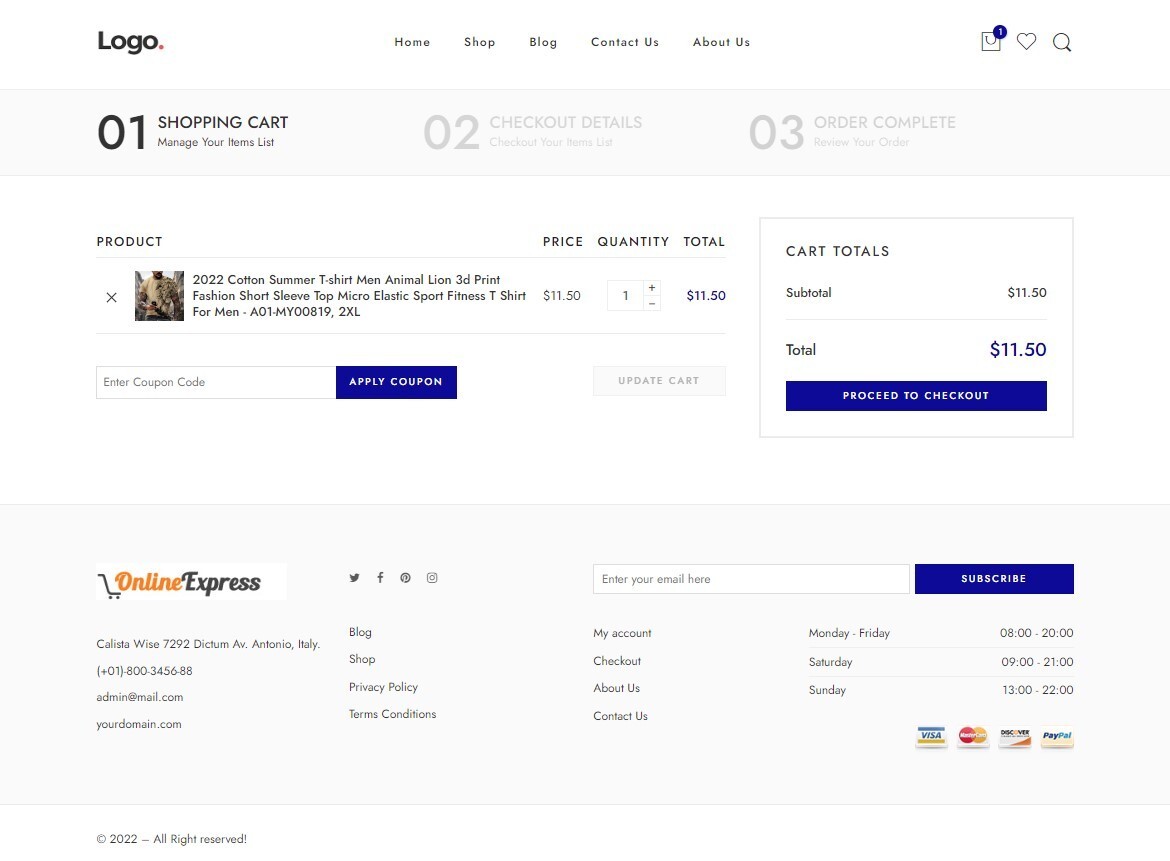Open About Us in the top navigation
This screenshot has height=861, width=1170.
721,42
